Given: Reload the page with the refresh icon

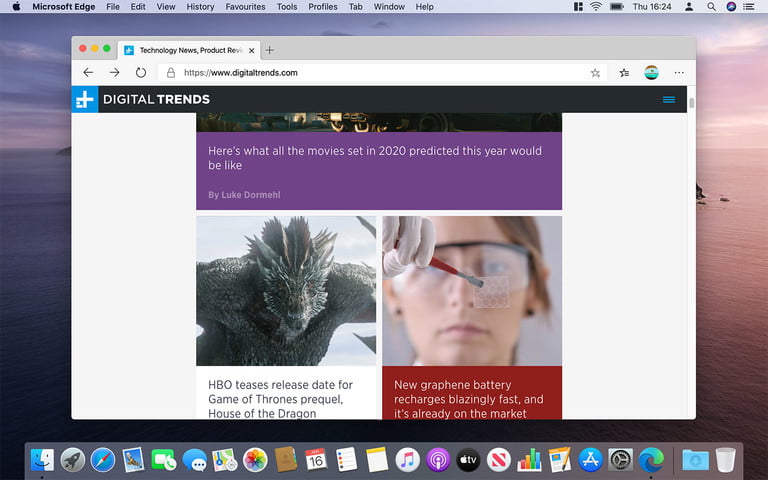Looking at the screenshot, I should tap(141, 72).
